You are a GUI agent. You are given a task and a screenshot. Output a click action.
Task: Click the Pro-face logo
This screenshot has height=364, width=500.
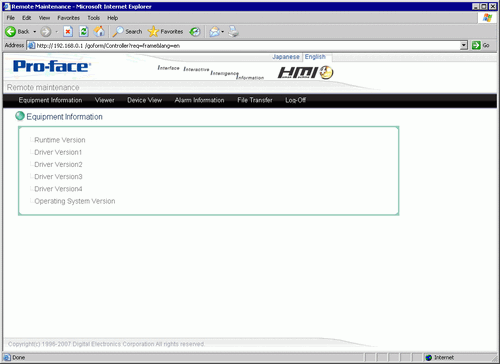click(x=52, y=66)
